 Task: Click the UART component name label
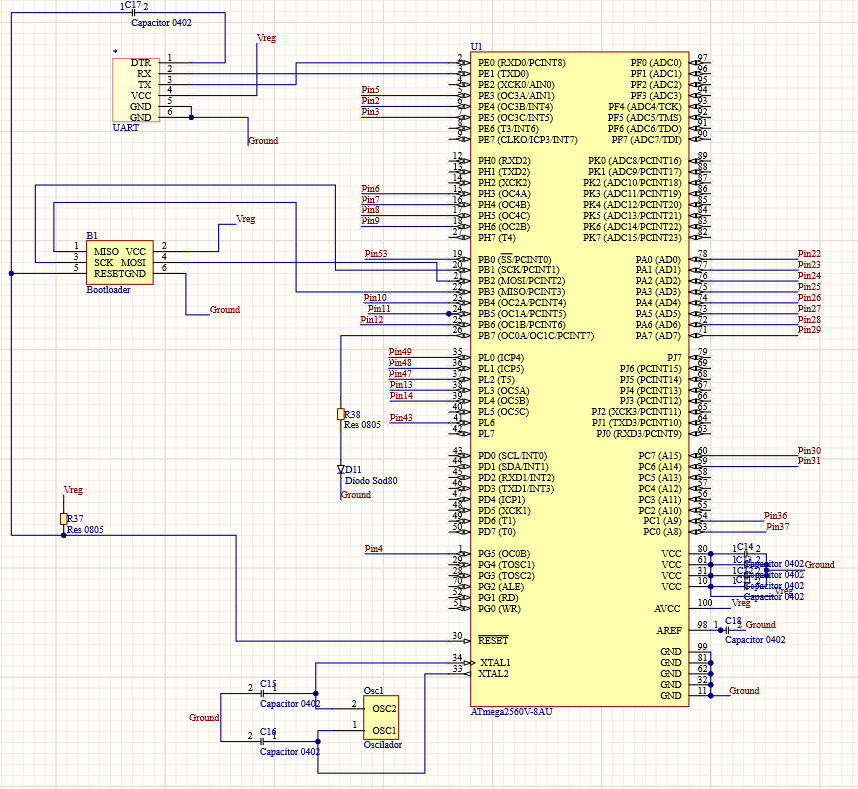125,127
